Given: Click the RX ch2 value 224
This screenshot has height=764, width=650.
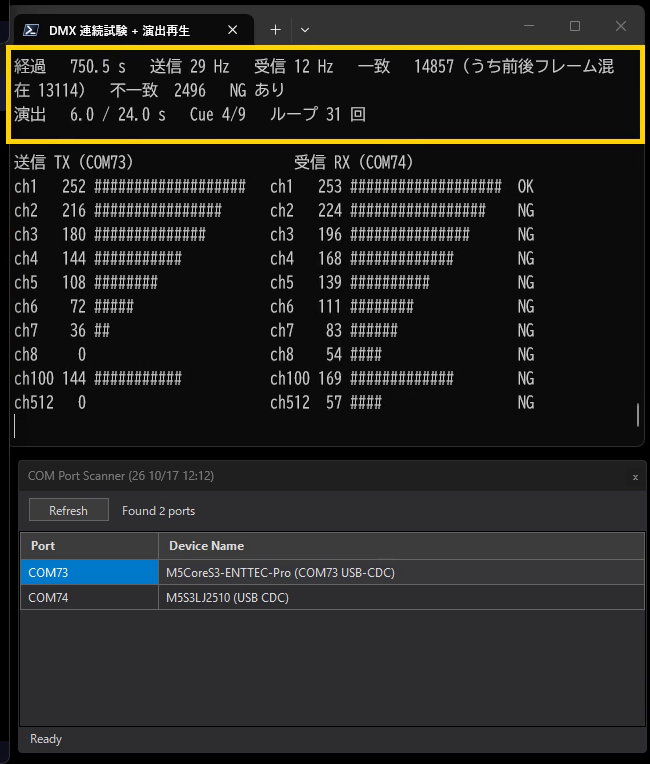Looking at the screenshot, I should 330,210.
